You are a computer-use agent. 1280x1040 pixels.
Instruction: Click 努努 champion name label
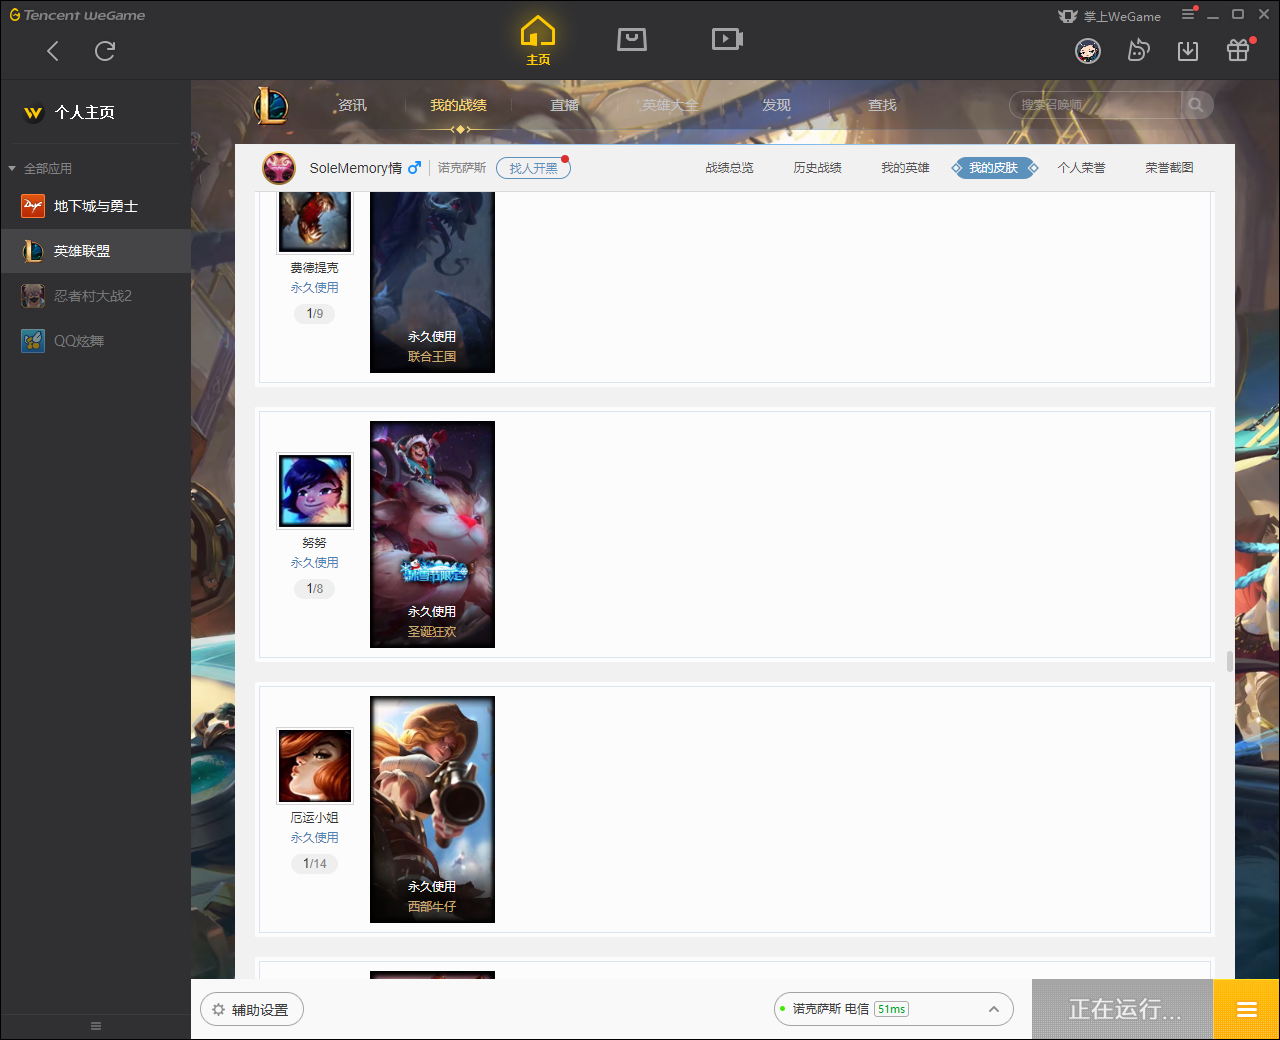(x=315, y=543)
